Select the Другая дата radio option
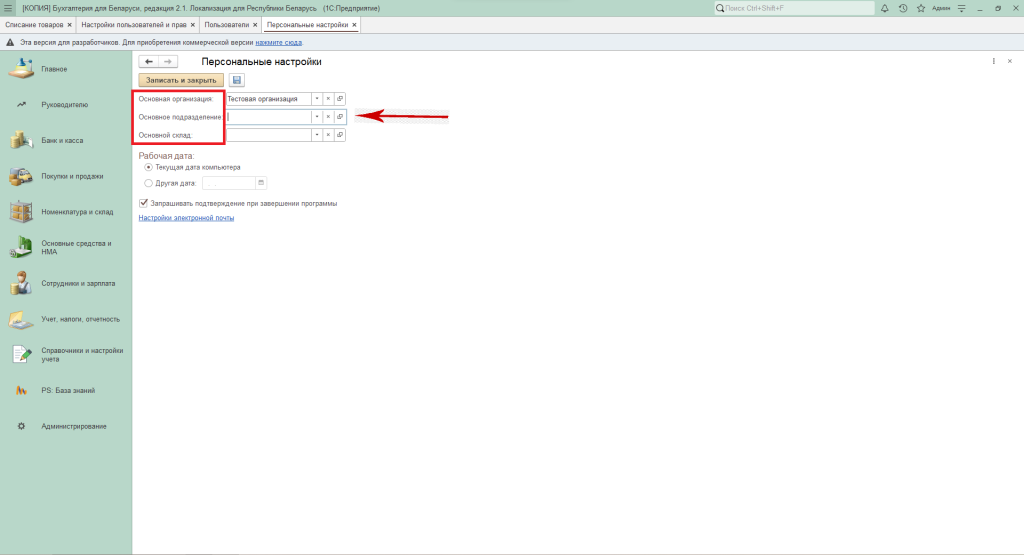The image size is (1024, 555). pyautogui.click(x=149, y=183)
